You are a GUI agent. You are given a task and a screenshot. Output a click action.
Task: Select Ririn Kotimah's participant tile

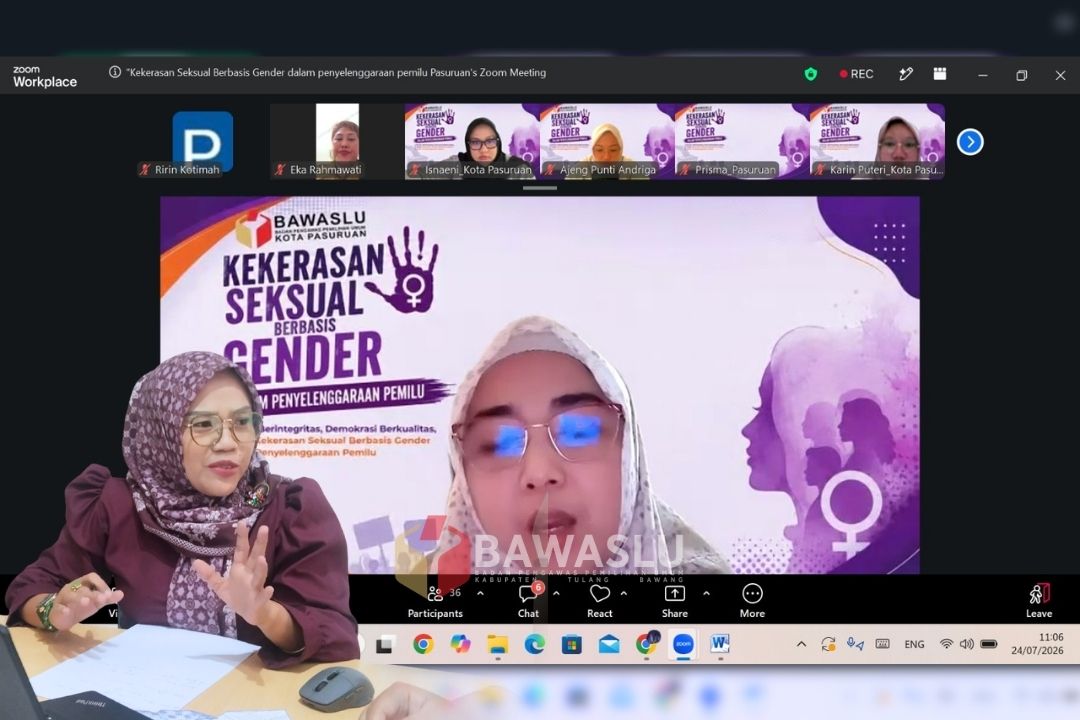202,142
